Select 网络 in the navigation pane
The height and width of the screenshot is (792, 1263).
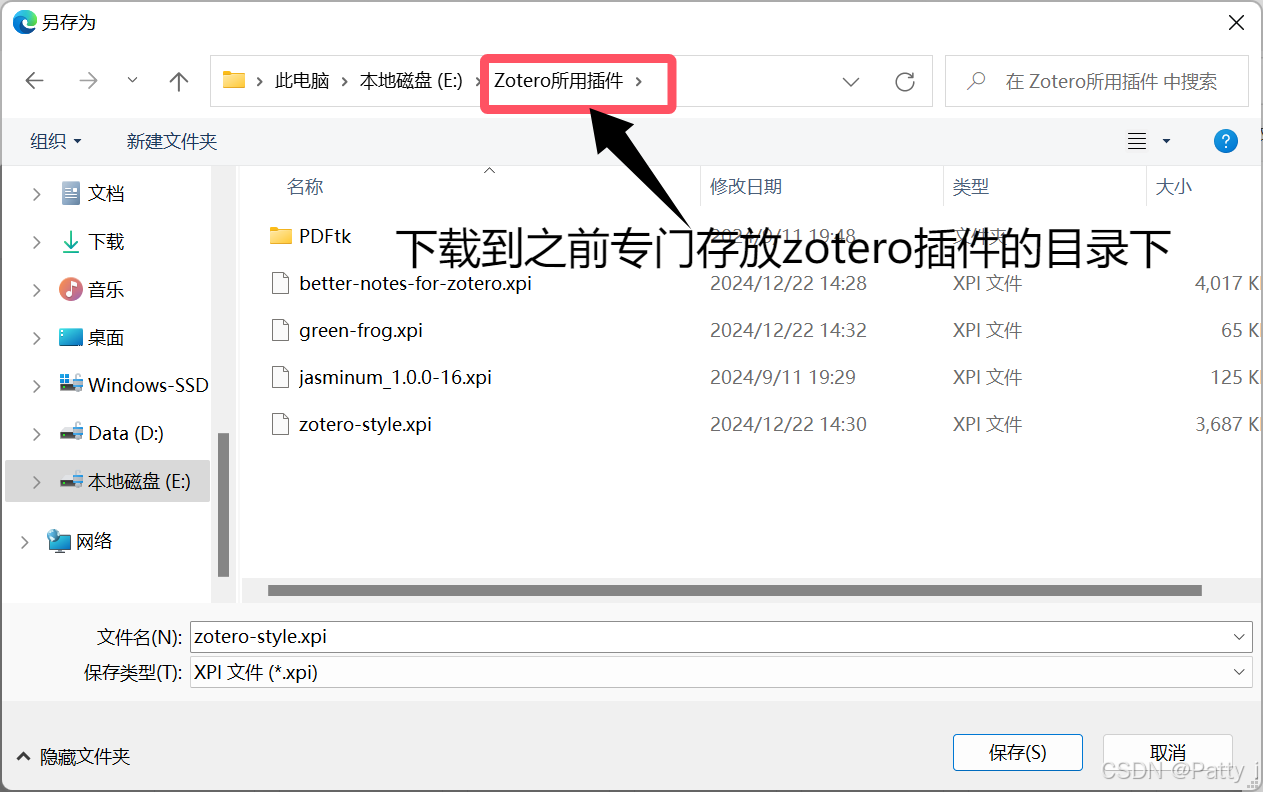click(x=94, y=541)
